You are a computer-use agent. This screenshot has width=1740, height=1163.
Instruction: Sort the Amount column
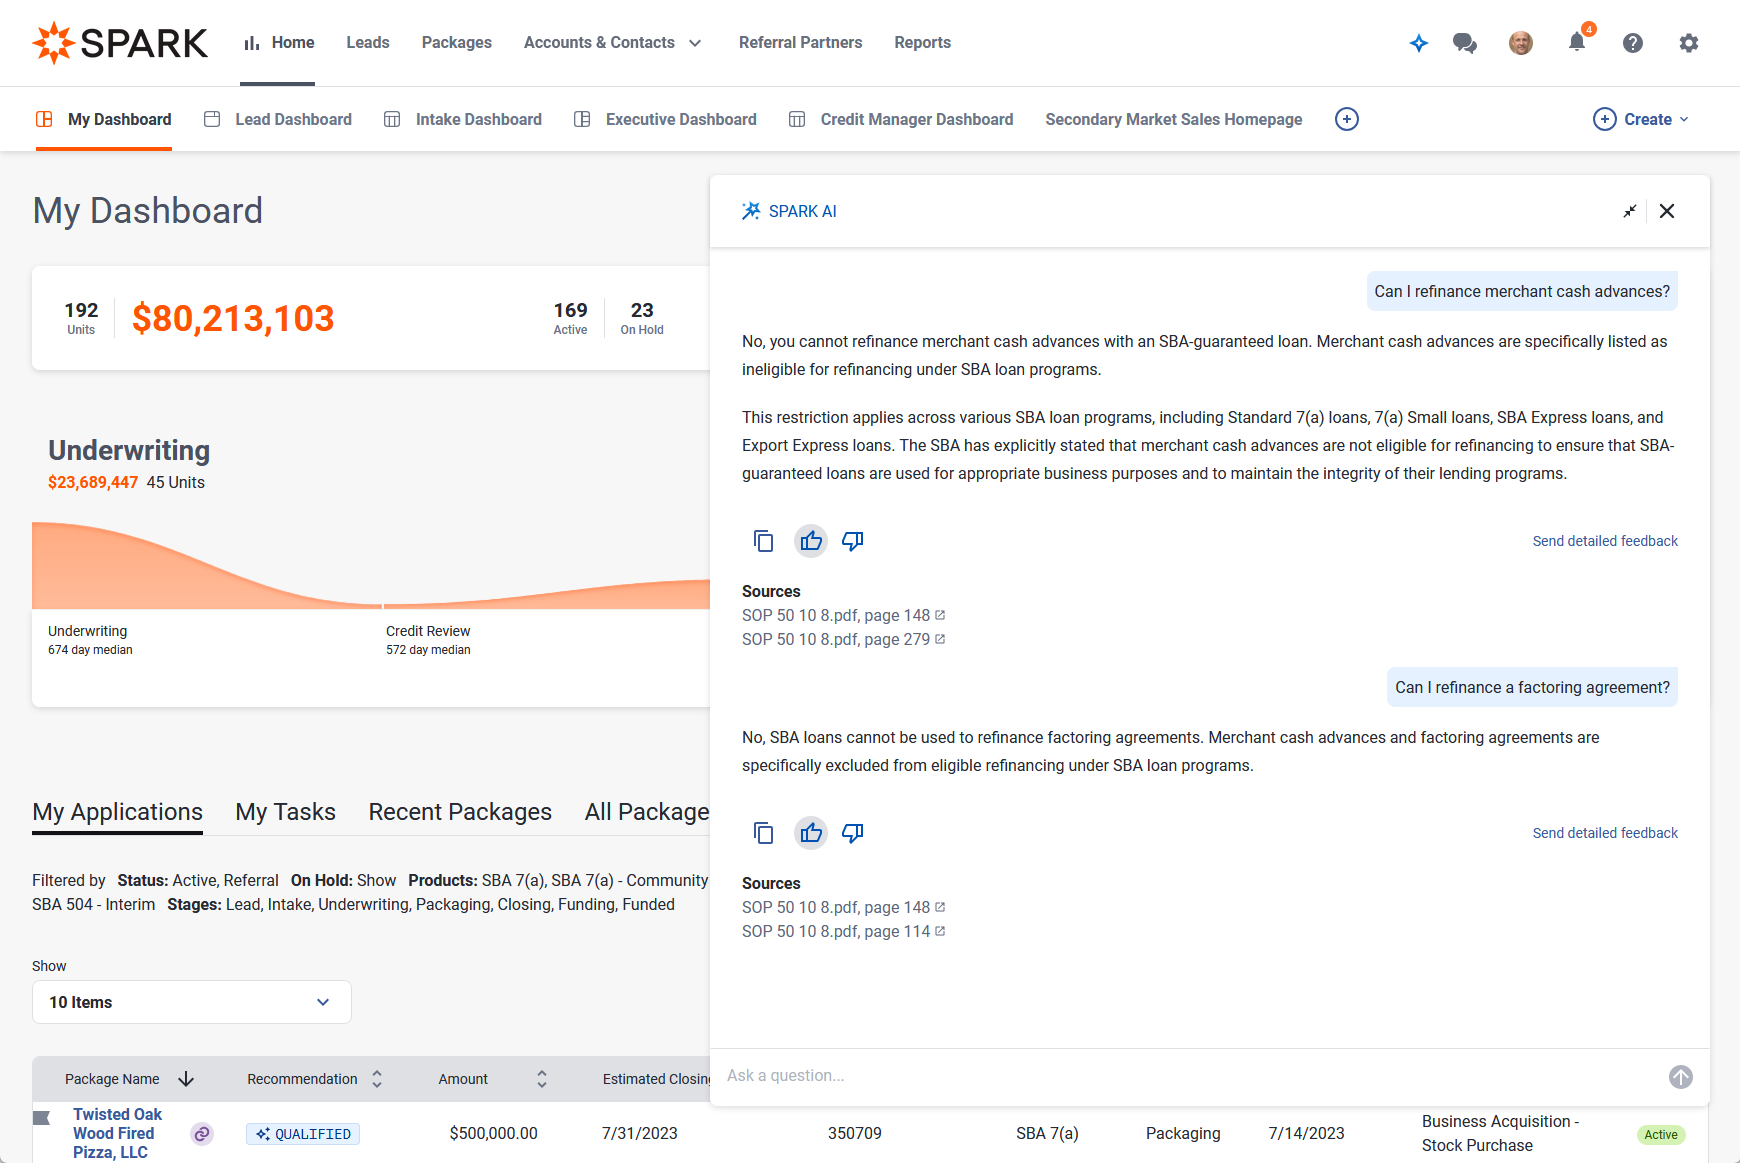point(541,1079)
